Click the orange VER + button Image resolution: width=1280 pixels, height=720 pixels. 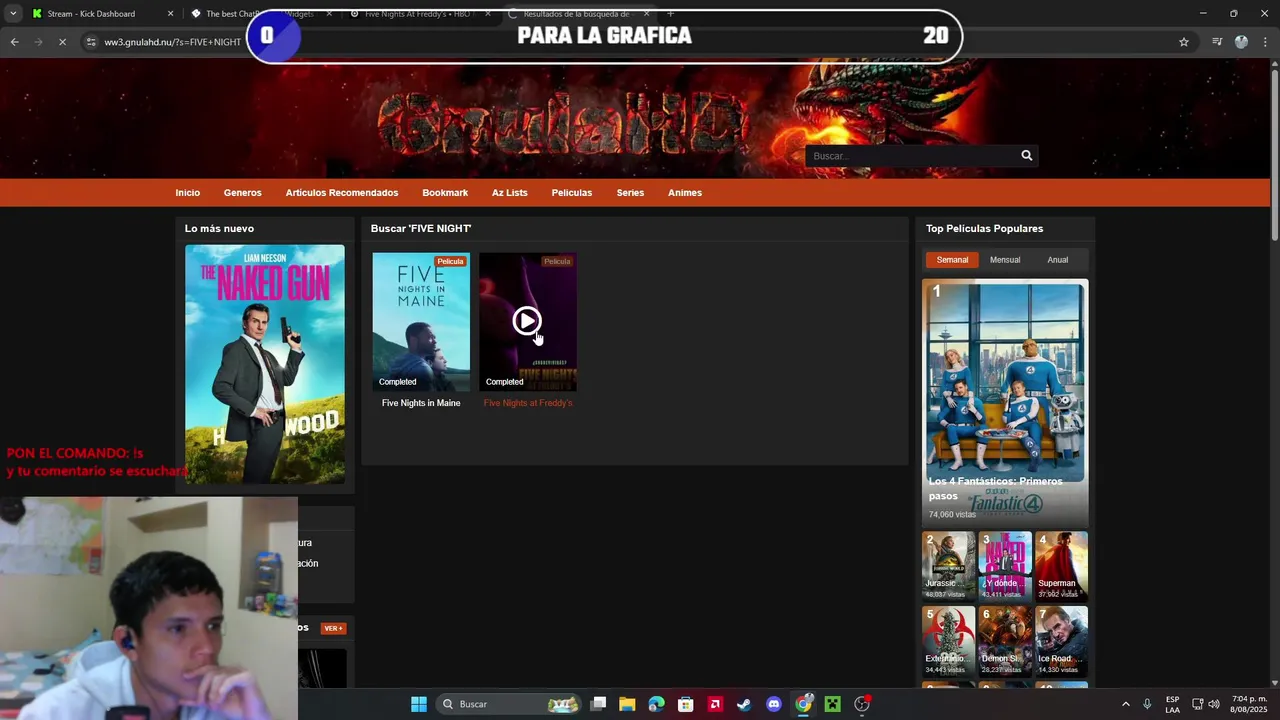[x=333, y=628]
